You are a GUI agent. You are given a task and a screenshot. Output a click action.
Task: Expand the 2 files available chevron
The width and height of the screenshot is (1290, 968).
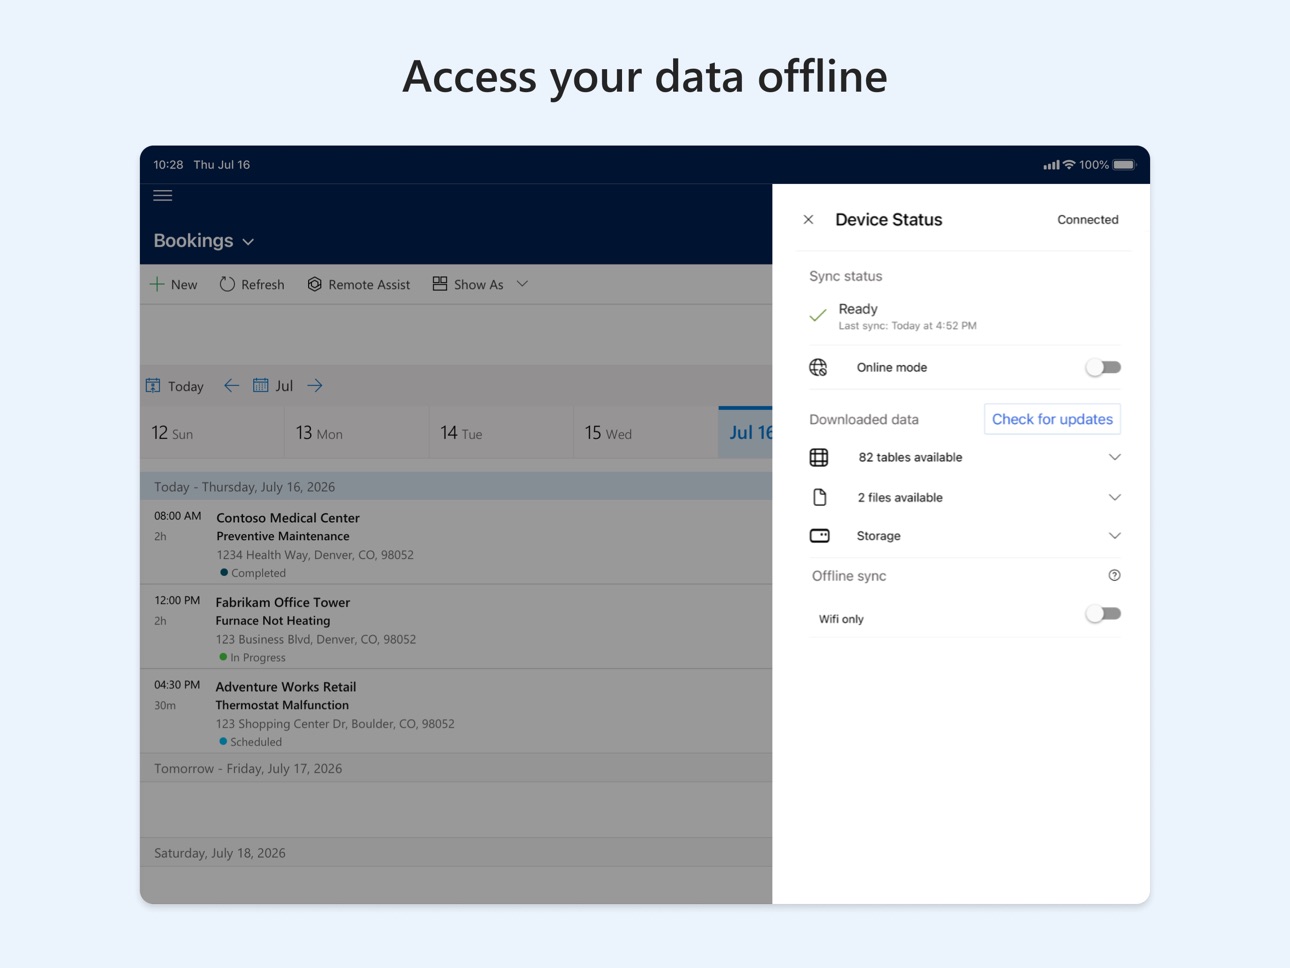1114,497
